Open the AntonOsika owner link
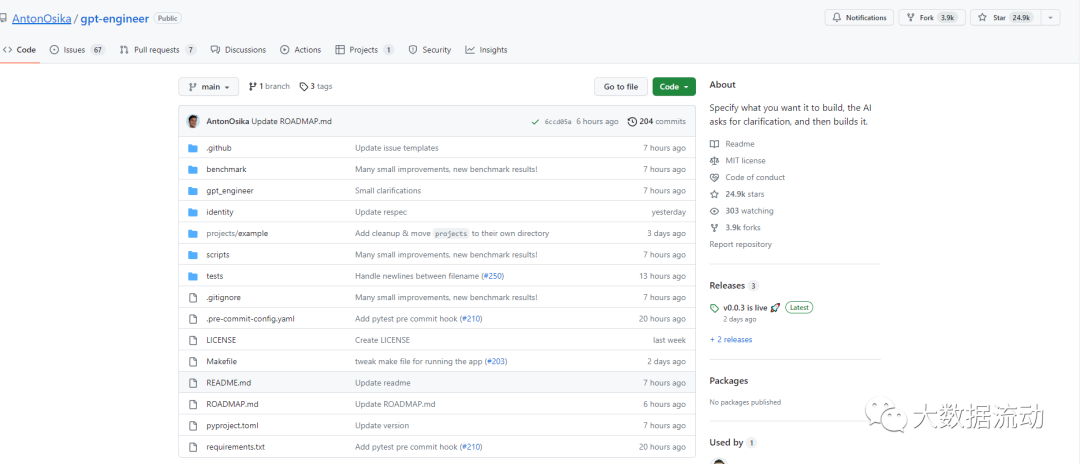 [42, 19]
